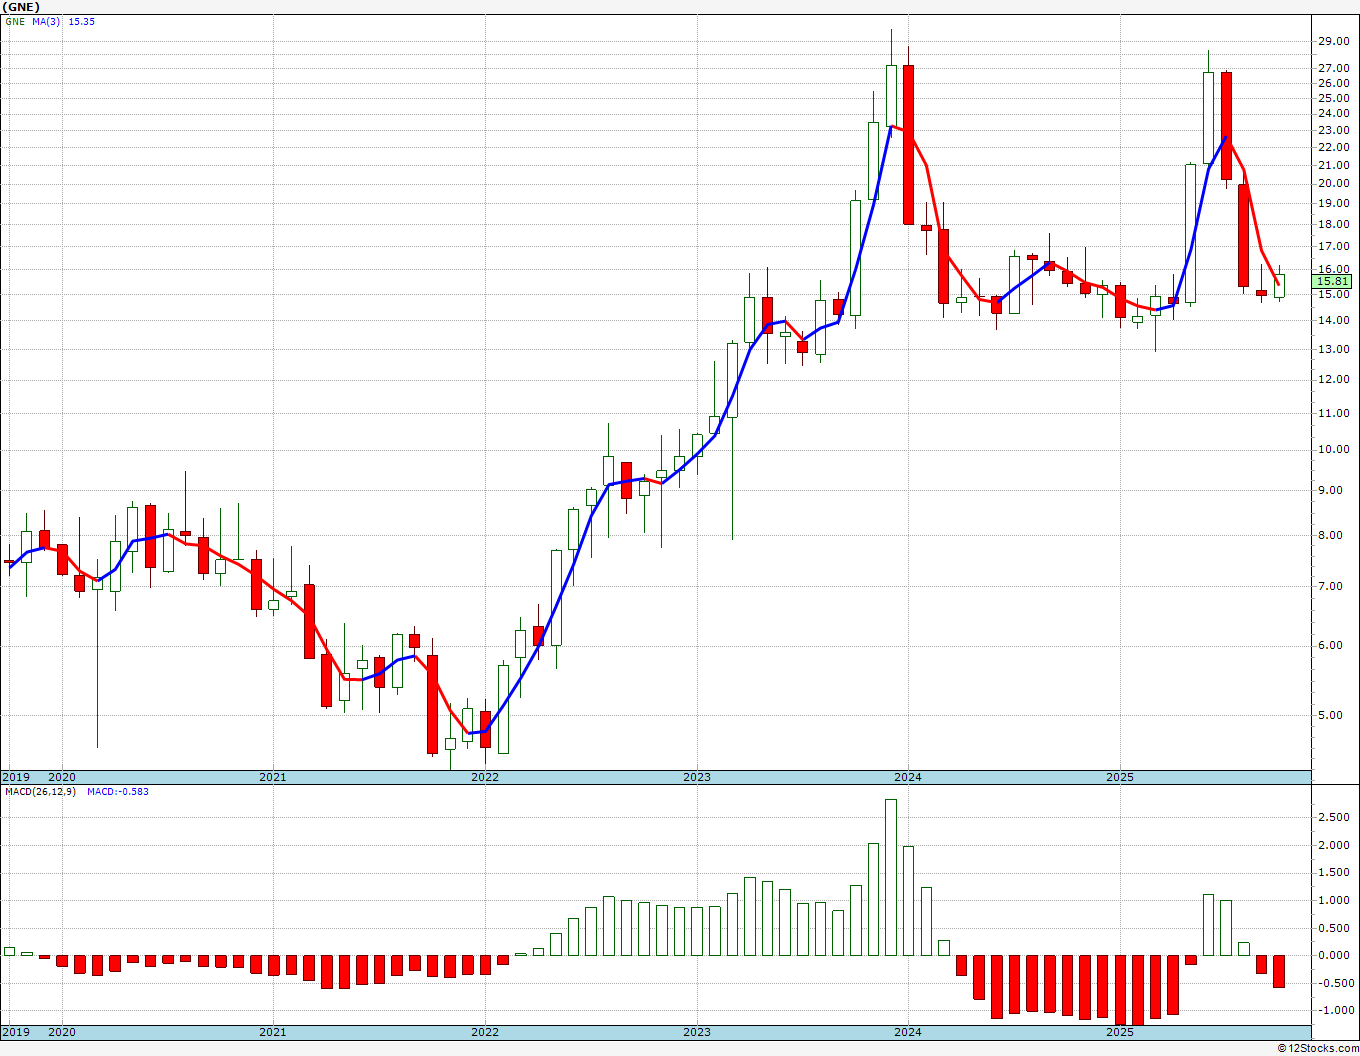This screenshot has width=1360, height=1056.
Task: Click the 2022 label on price time axis
Action: tap(485, 777)
